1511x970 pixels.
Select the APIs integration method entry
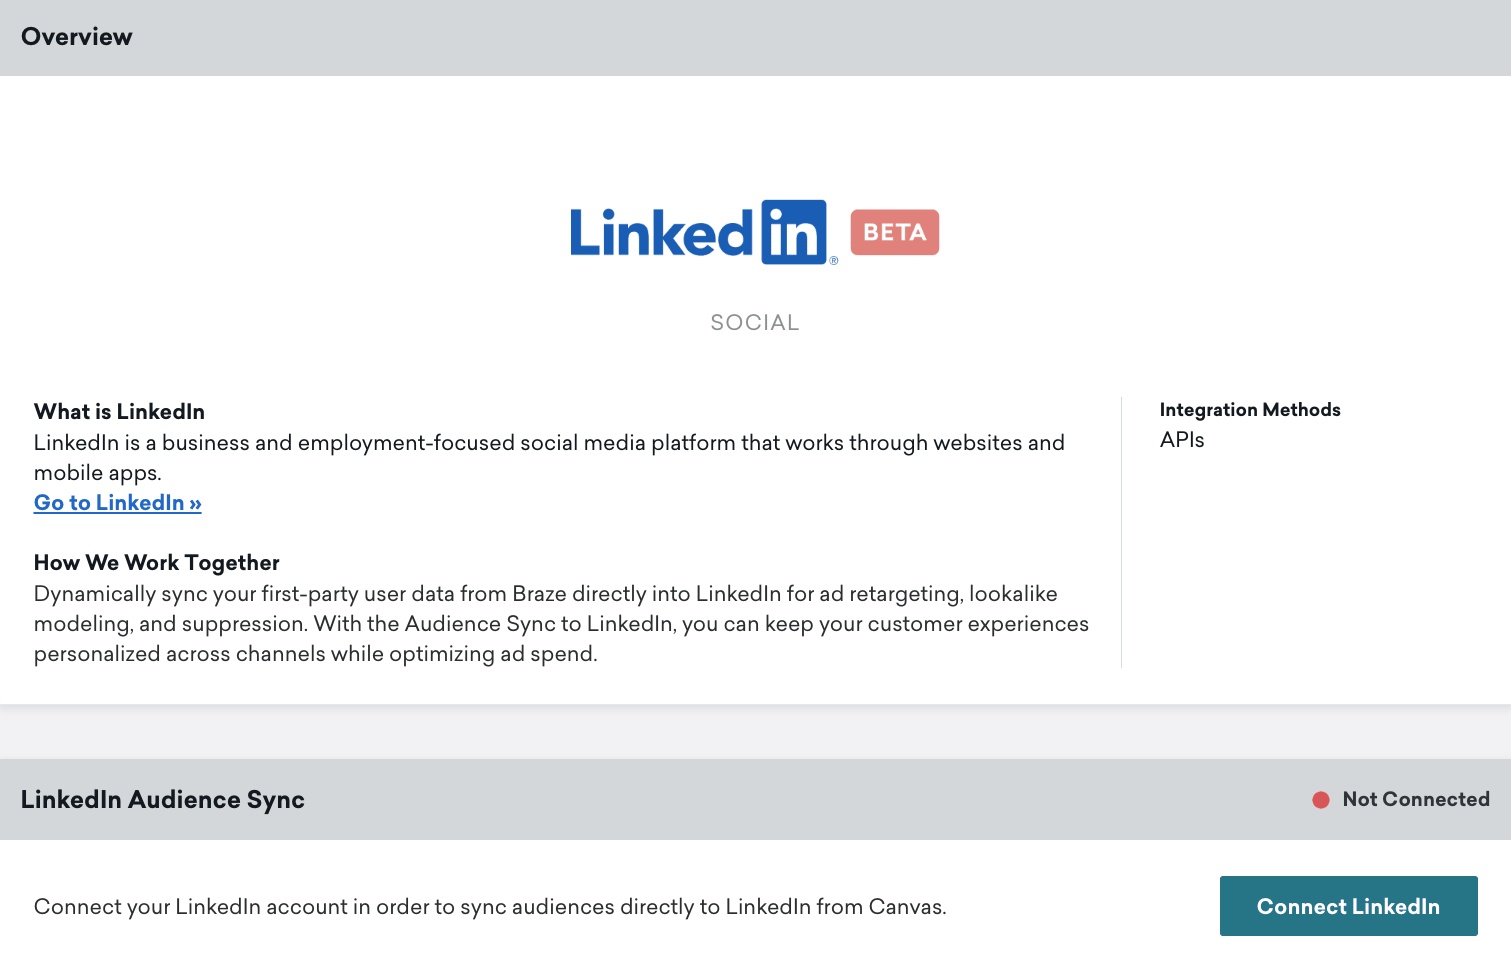(1180, 440)
